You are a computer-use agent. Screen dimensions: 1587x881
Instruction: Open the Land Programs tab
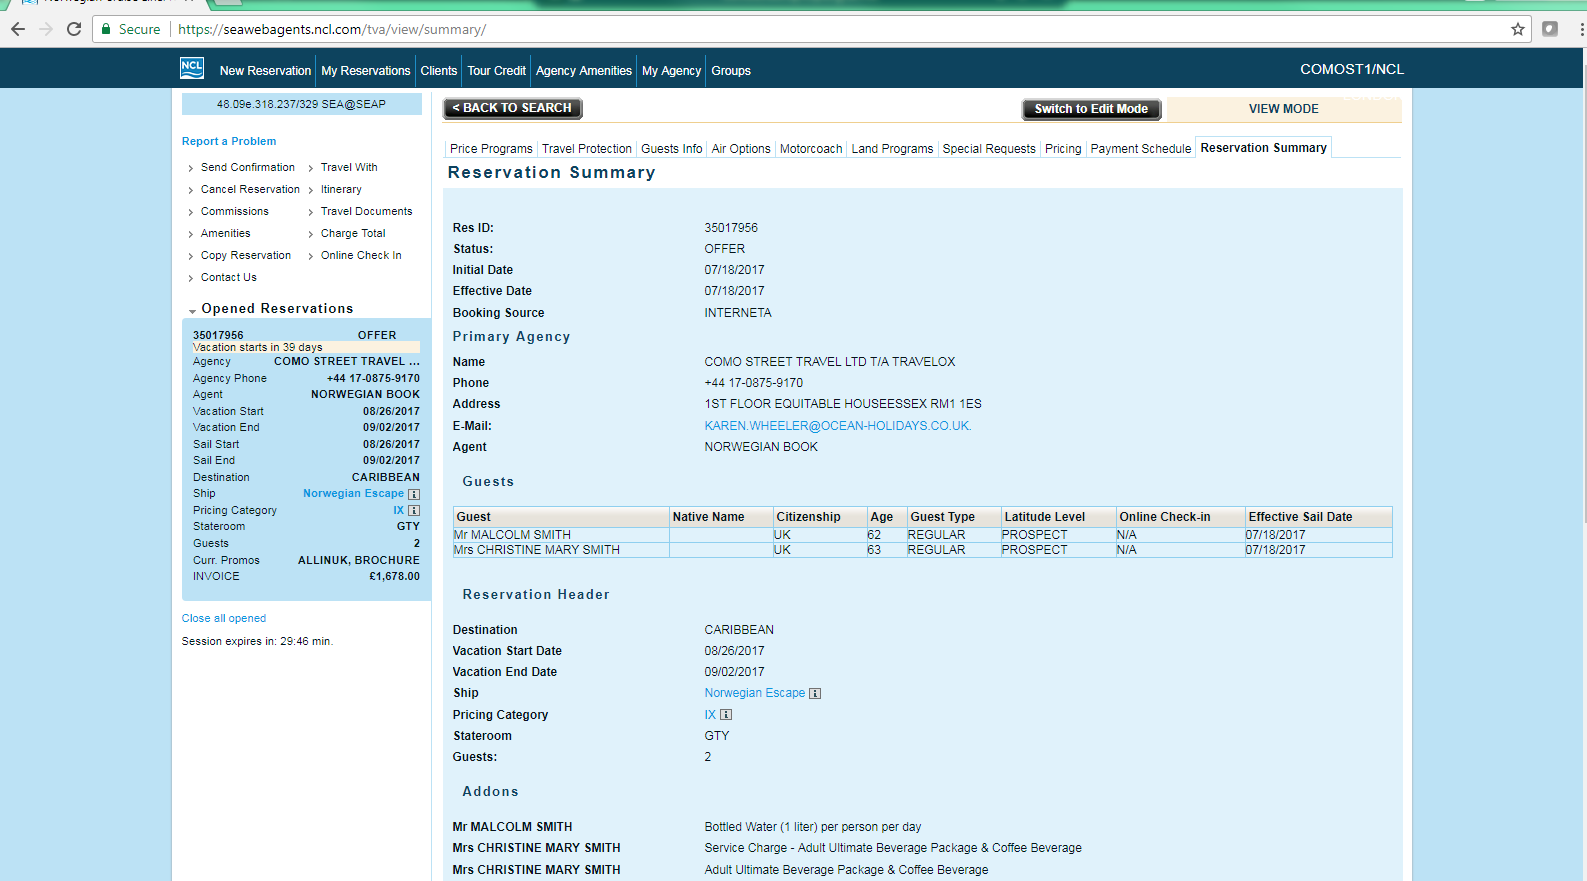tap(892, 149)
